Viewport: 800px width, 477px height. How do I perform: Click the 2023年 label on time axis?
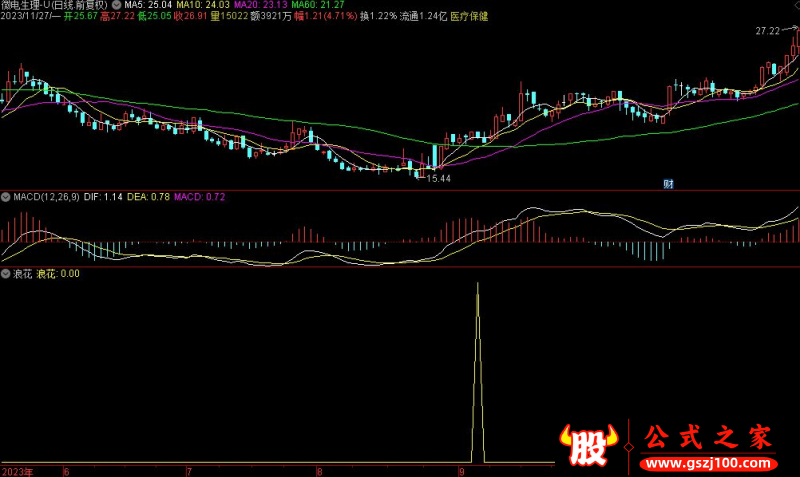pos(17,472)
